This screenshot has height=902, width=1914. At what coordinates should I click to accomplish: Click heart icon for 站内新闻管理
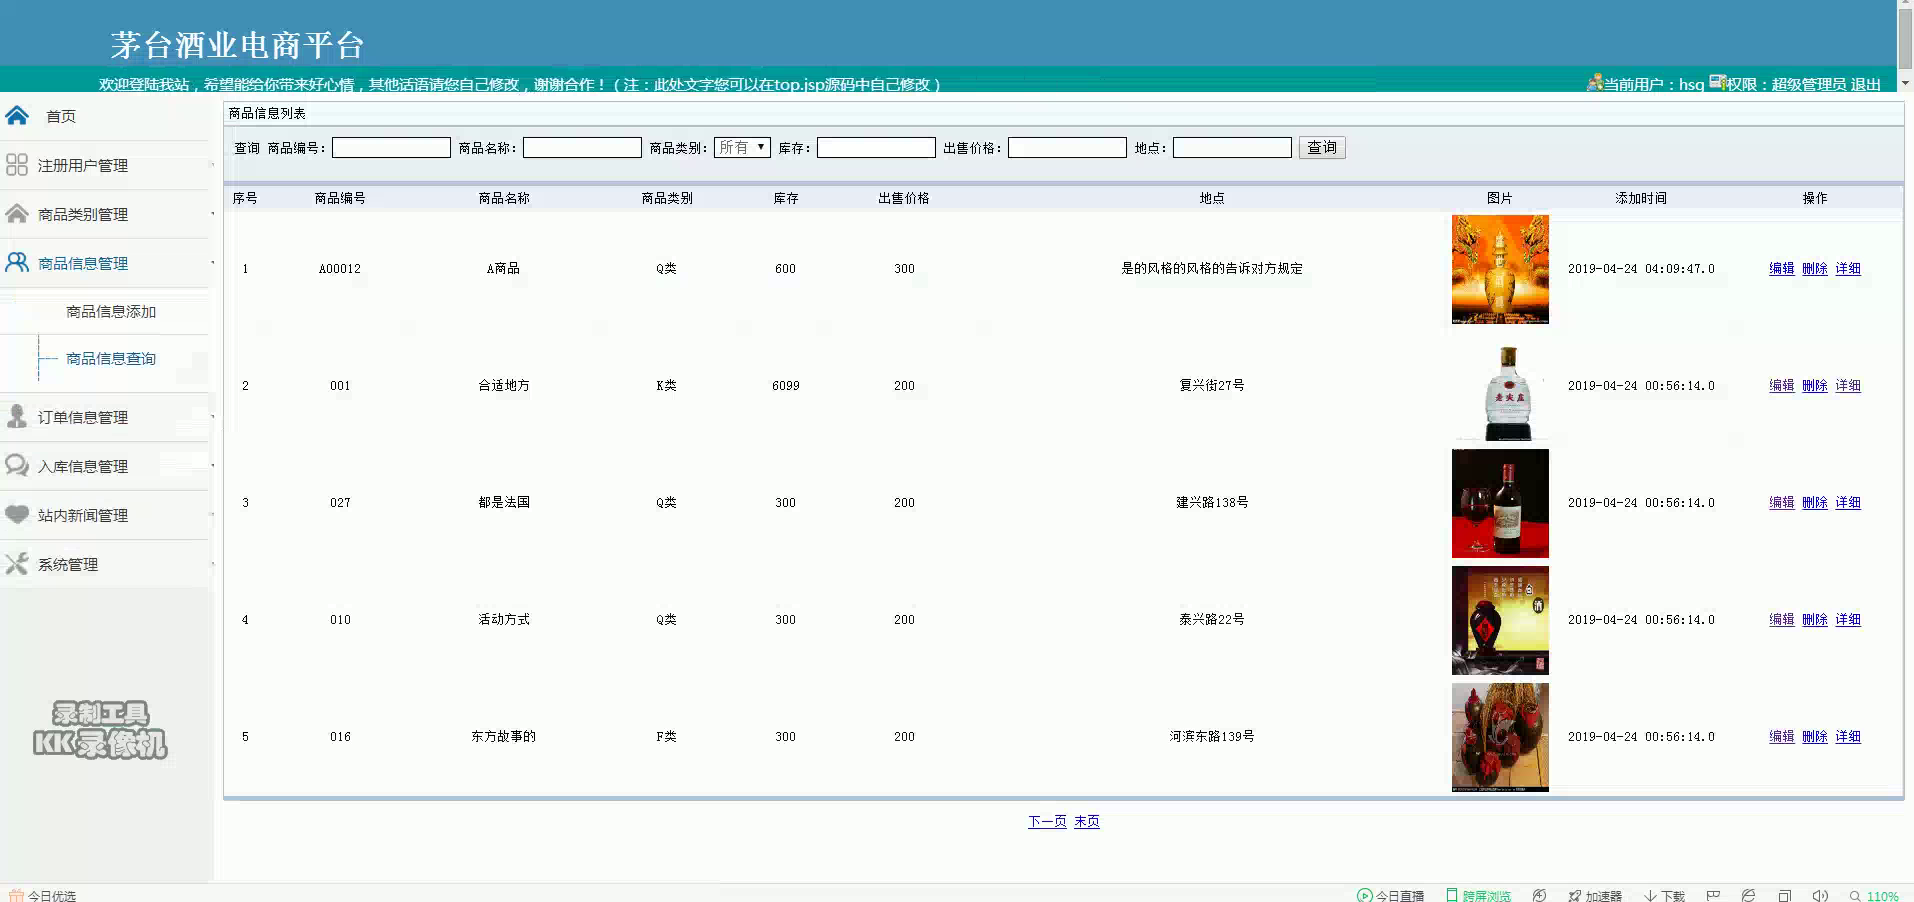(17, 514)
